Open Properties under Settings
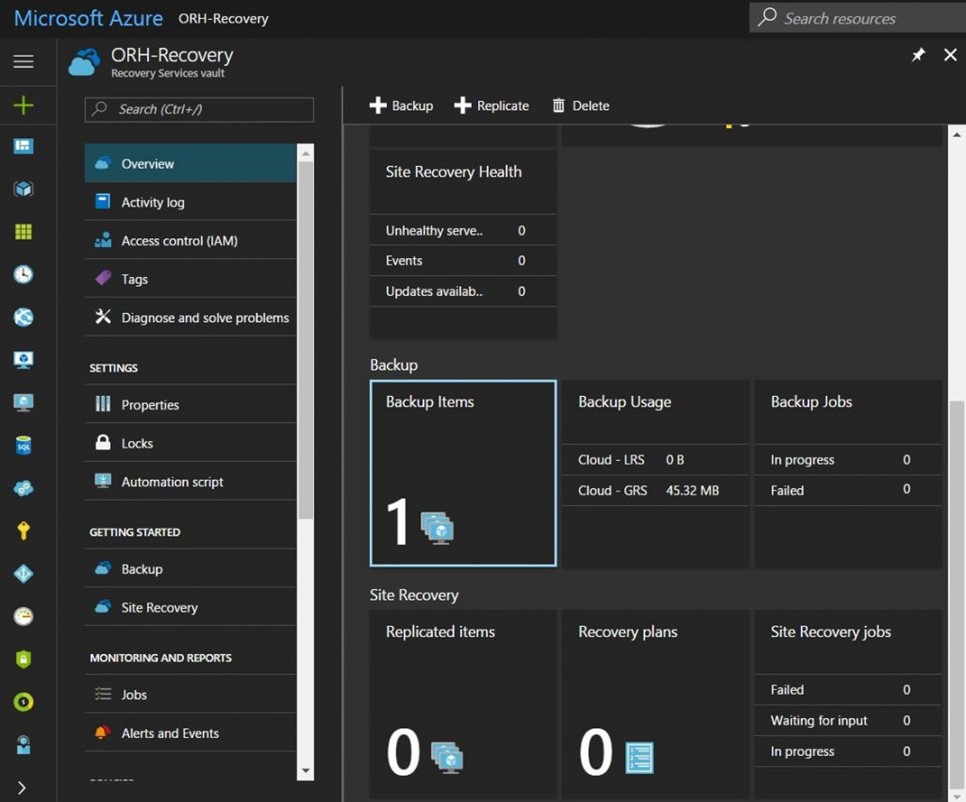The height and width of the screenshot is (802, 966). click(190, 404)
